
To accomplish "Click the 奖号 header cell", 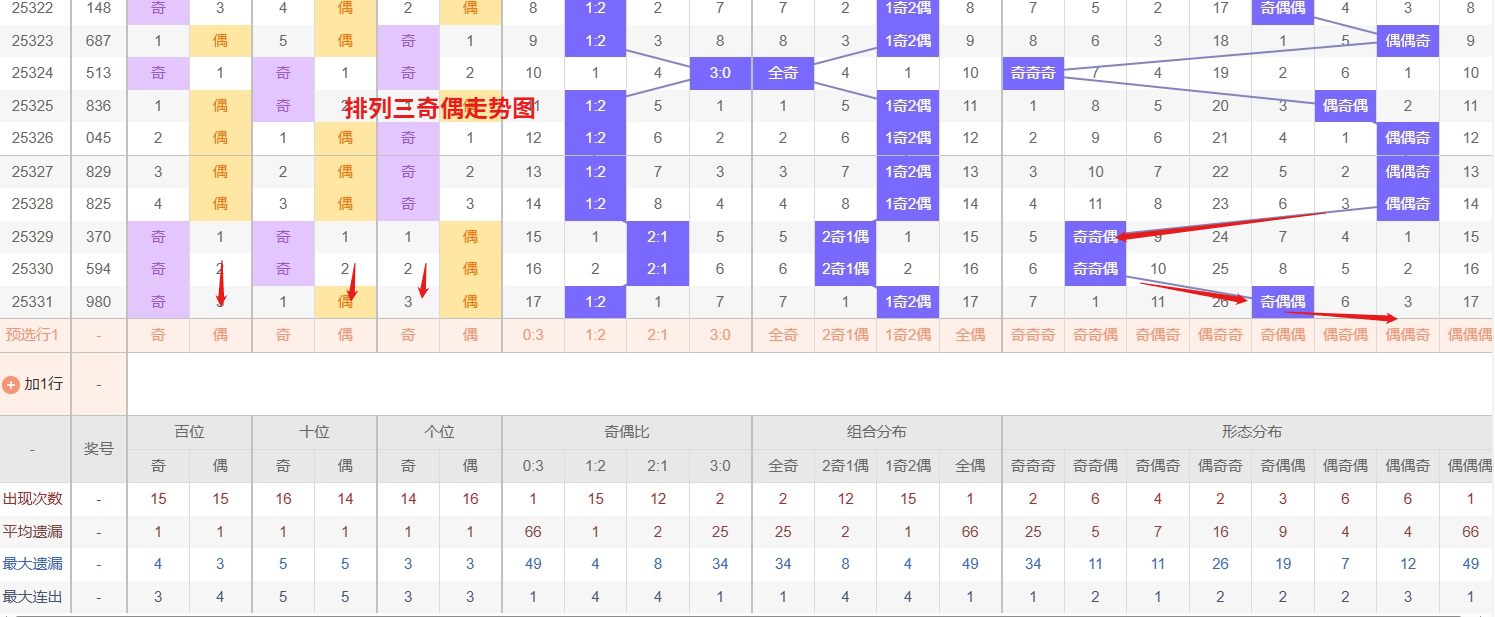I will click(x=99, y=449).
